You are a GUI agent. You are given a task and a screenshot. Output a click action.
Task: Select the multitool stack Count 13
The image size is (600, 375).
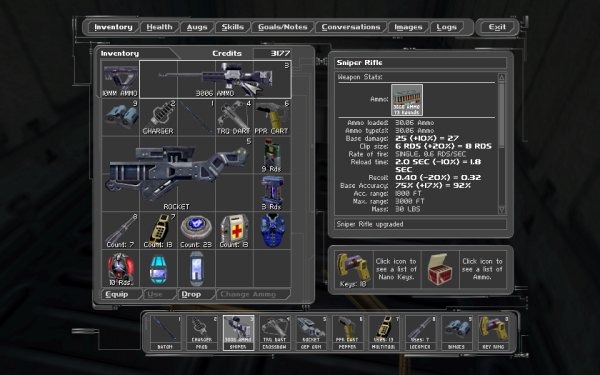[x=158, y=230]
